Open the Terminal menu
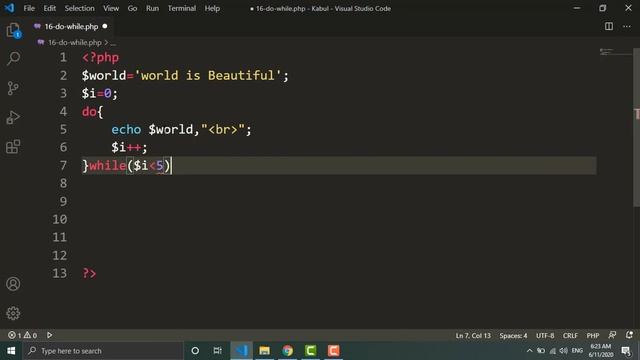 182,8
